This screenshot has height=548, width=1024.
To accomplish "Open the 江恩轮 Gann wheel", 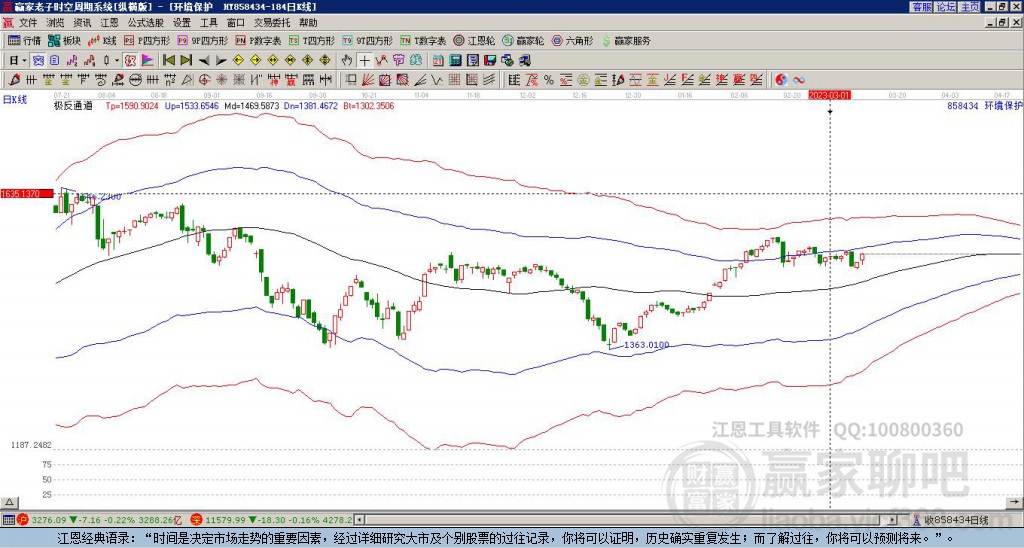I will click(x=475, y=40).
